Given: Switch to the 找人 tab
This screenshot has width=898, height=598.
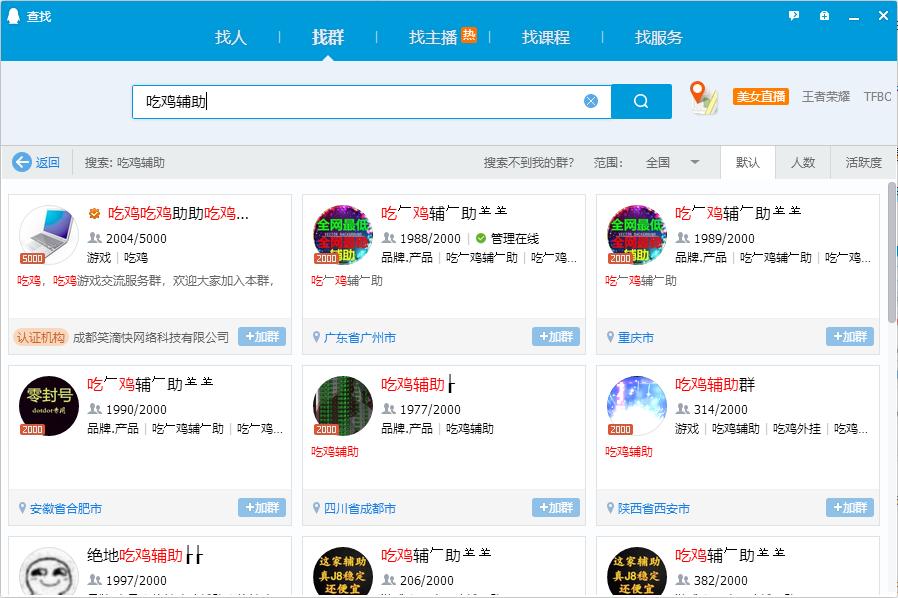Looking at the screenshot, I should pyautogui.click(x=231, y=37).
